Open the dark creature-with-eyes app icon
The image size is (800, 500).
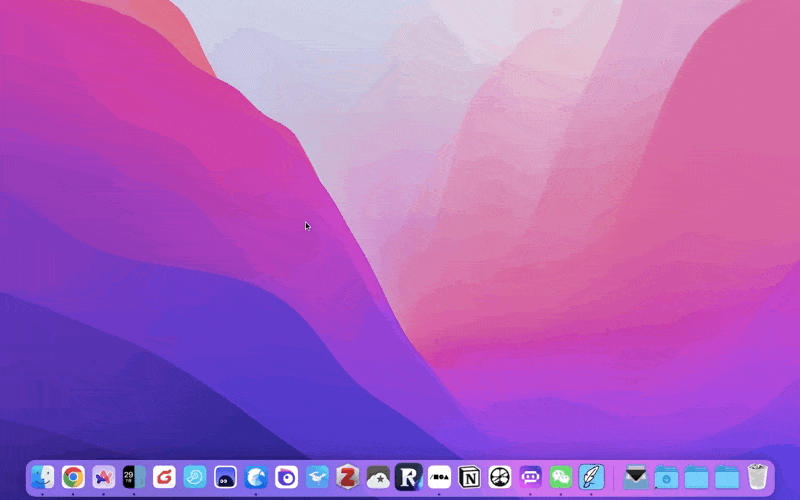[x=226, y=478]
